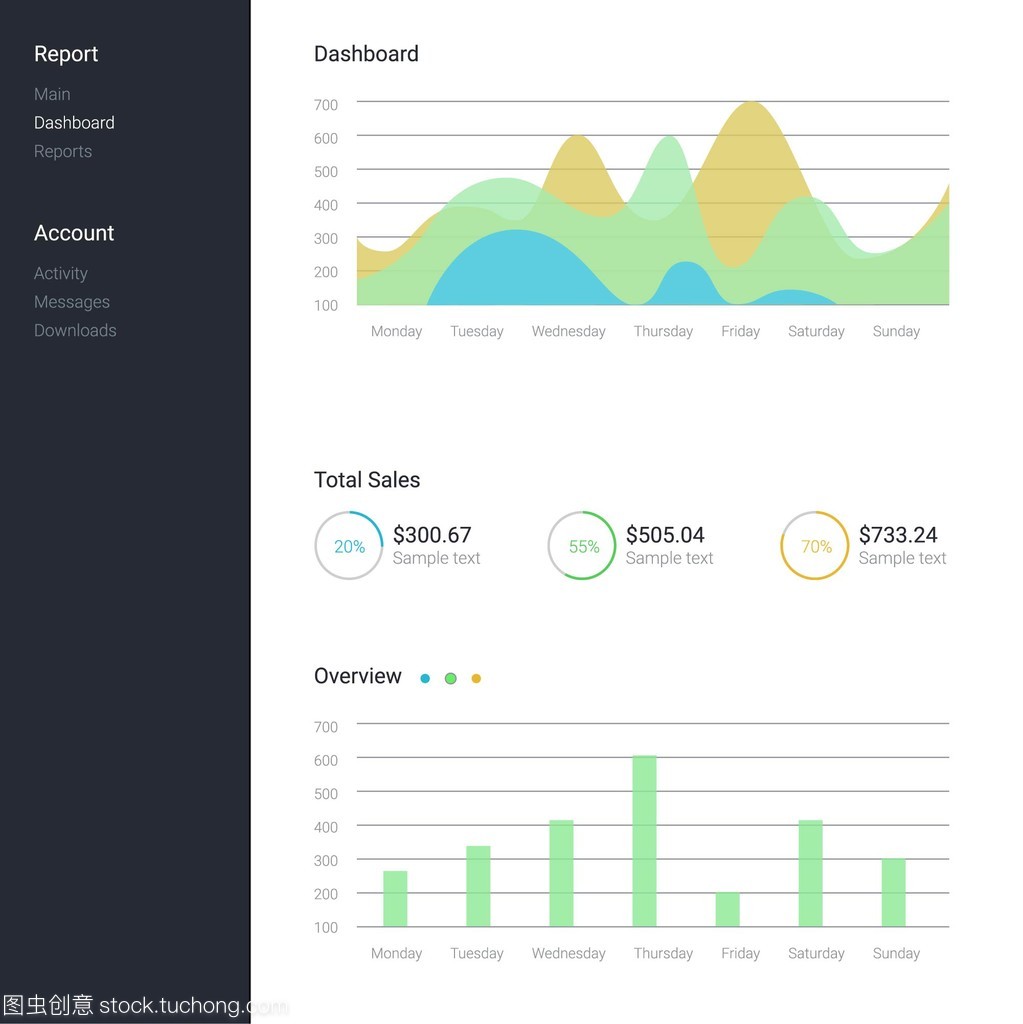Go to Dashboard in the sidebar
Image resolution: width=1023 pixels, height=1024 pixels.
[74, 123]
